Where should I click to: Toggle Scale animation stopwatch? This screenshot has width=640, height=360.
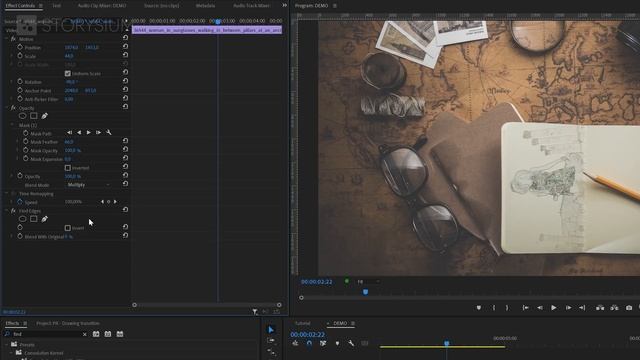20,56
